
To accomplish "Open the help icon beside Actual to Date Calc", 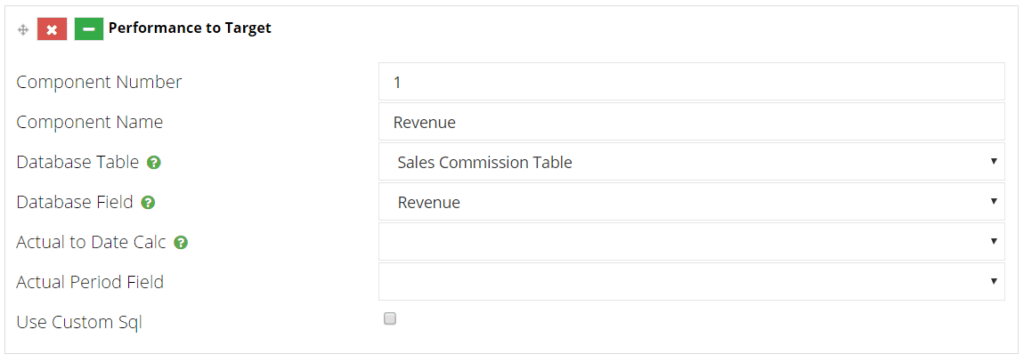I will [181, 243].
